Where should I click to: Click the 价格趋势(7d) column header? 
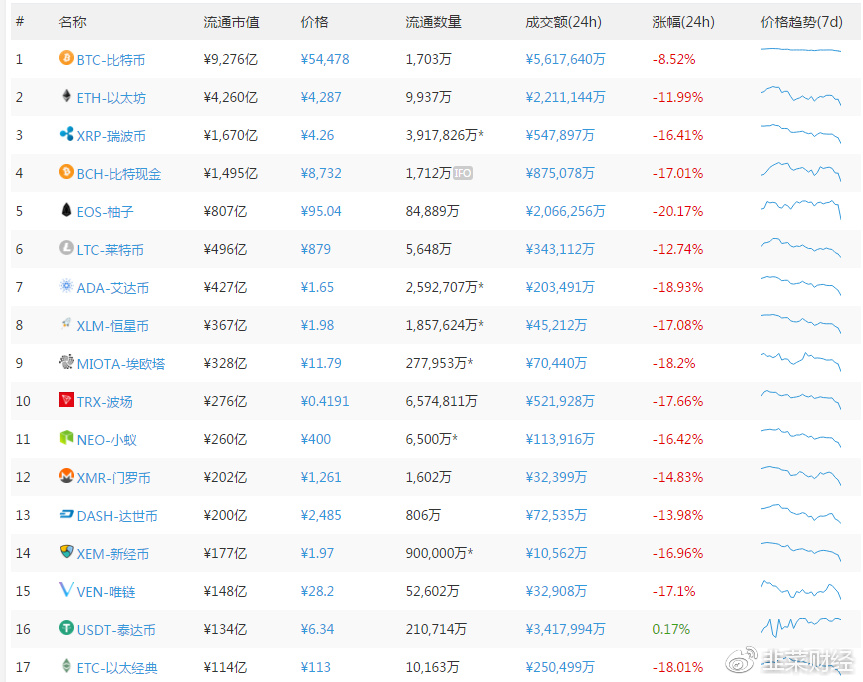coord(801,22)
